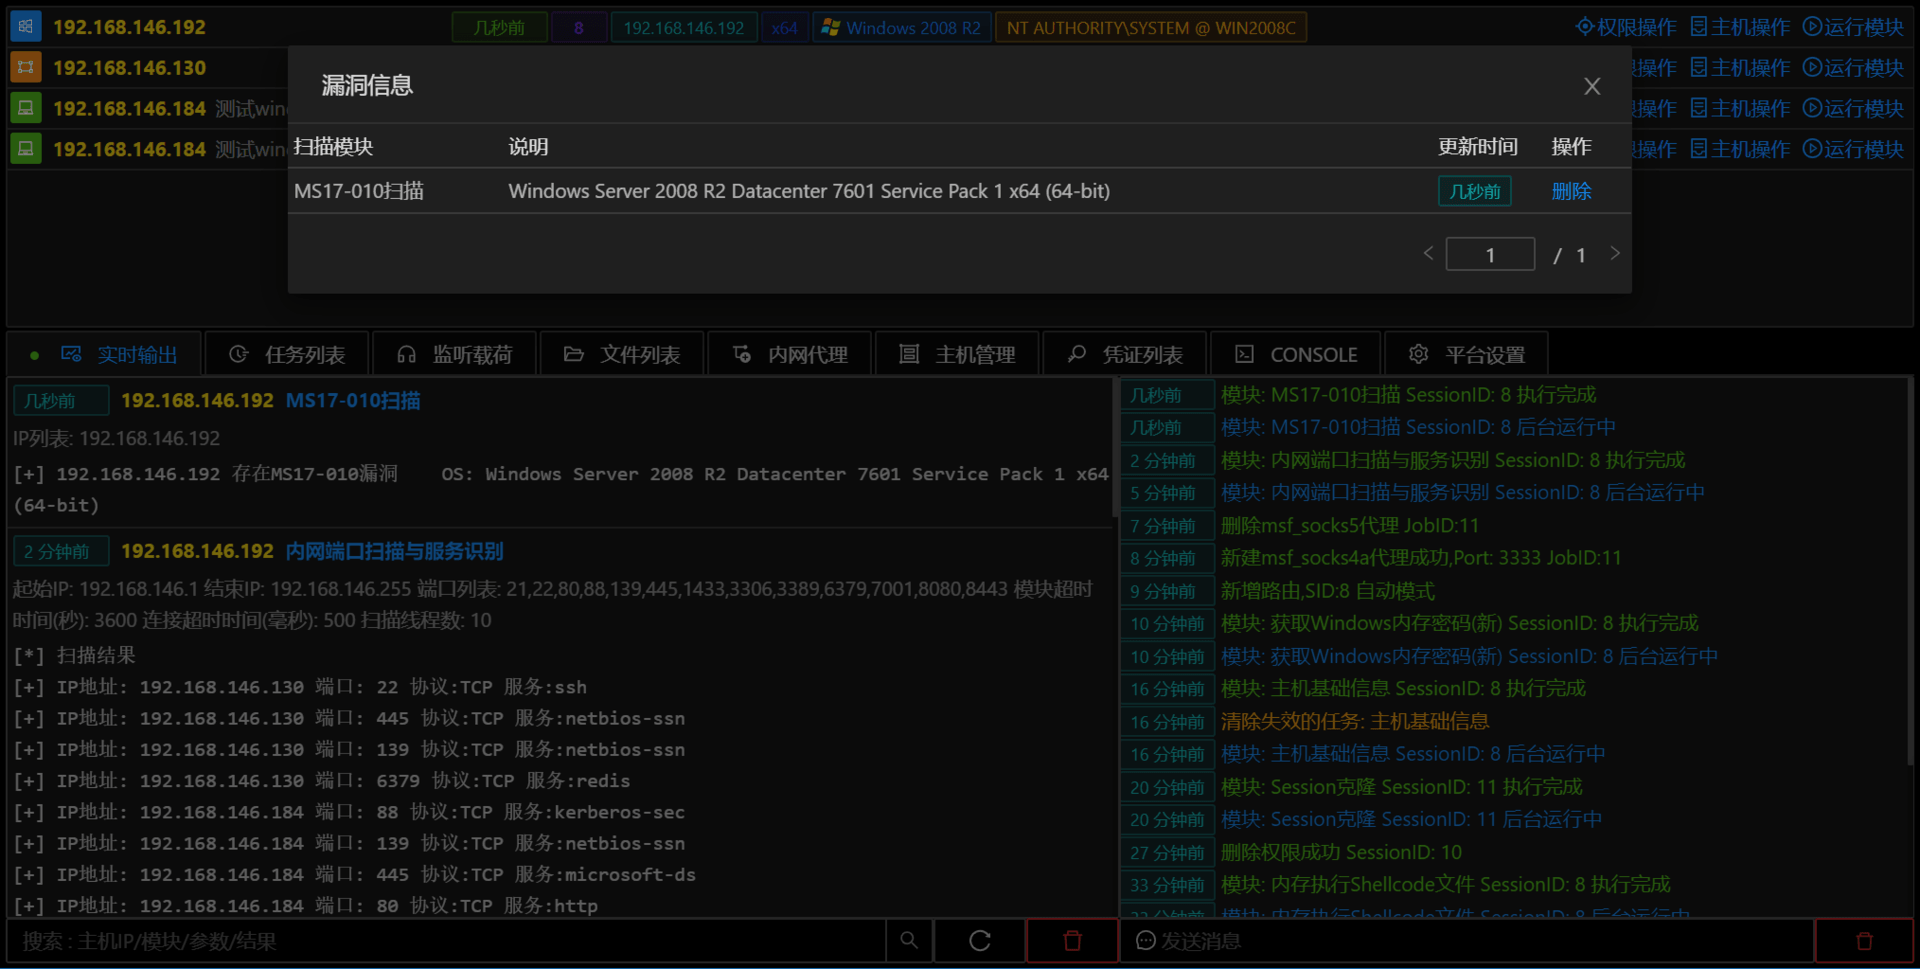This screenshot has width=1920, height=969.
Task: Click session ID tag 8
Action: 578,28
